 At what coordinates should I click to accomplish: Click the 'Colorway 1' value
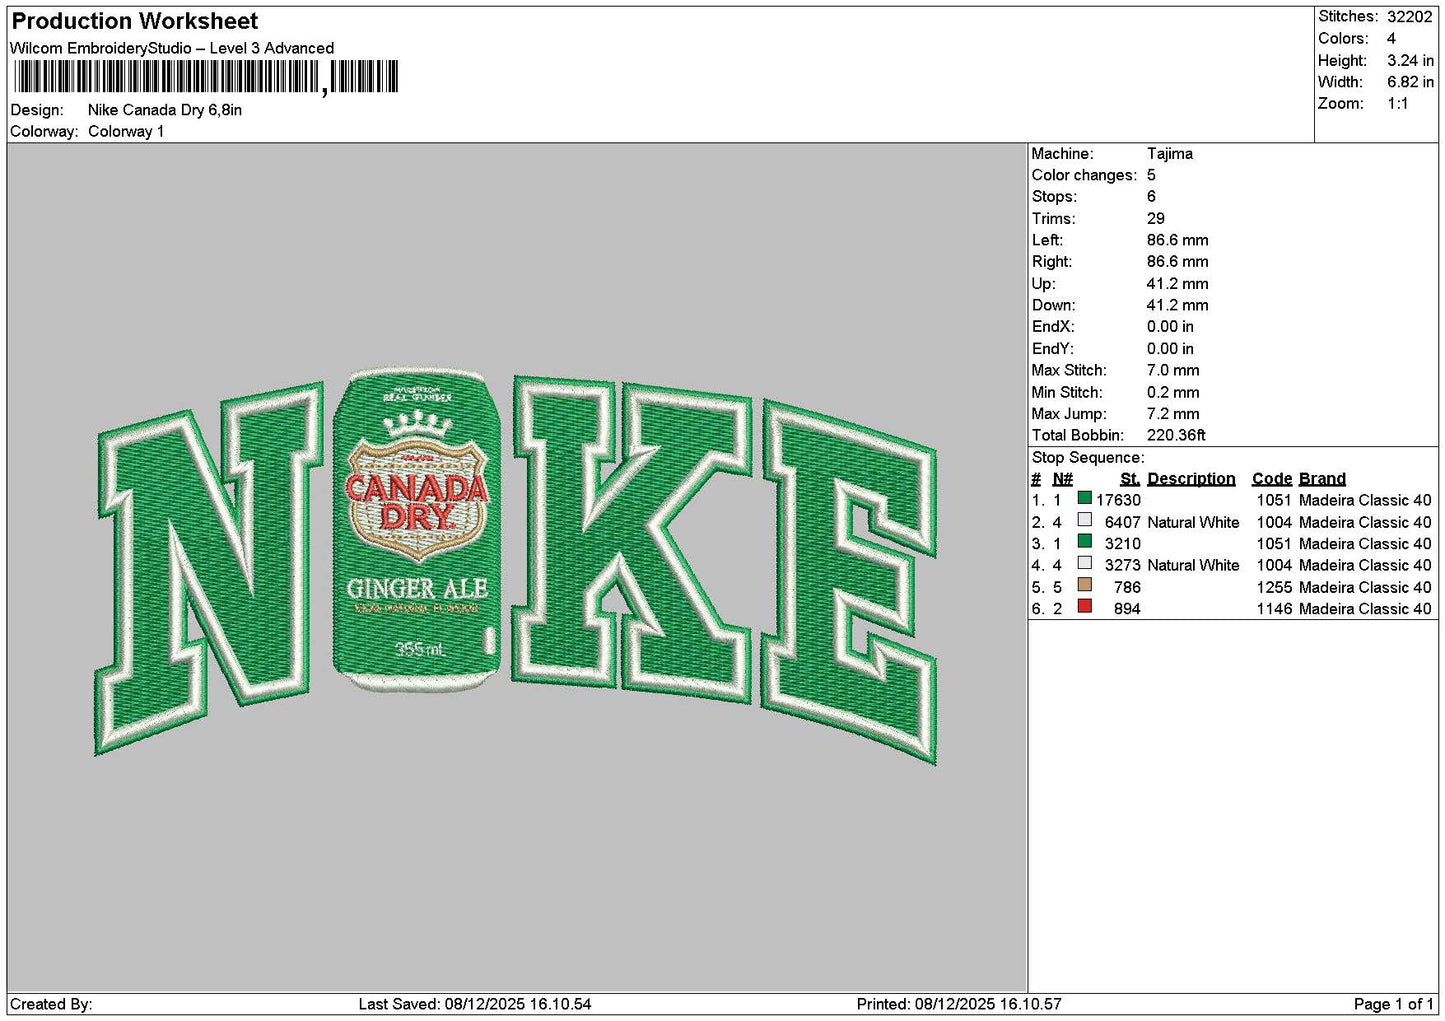[x=126, y=132]
